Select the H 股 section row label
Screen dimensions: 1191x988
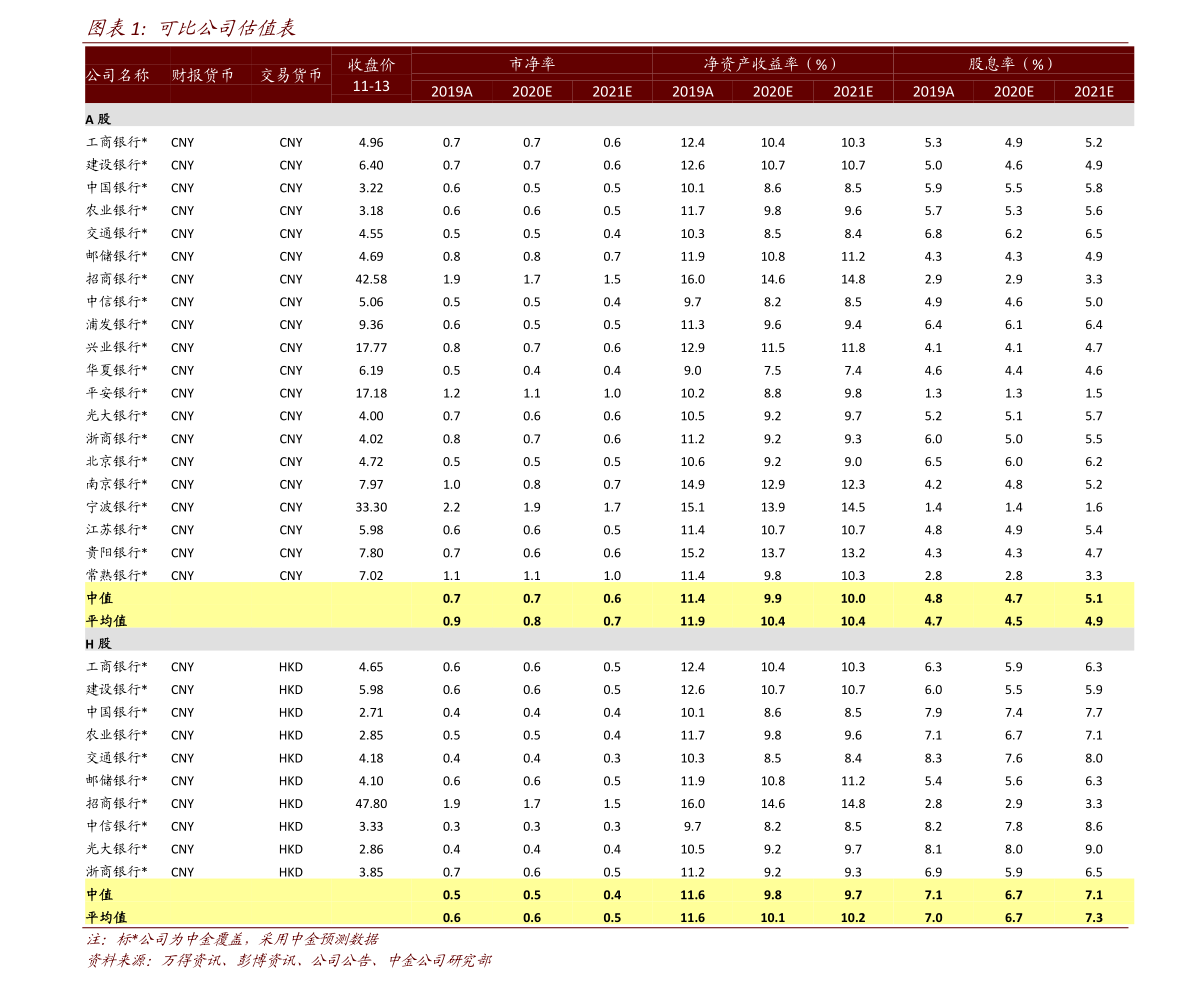[x=98, y=643]
